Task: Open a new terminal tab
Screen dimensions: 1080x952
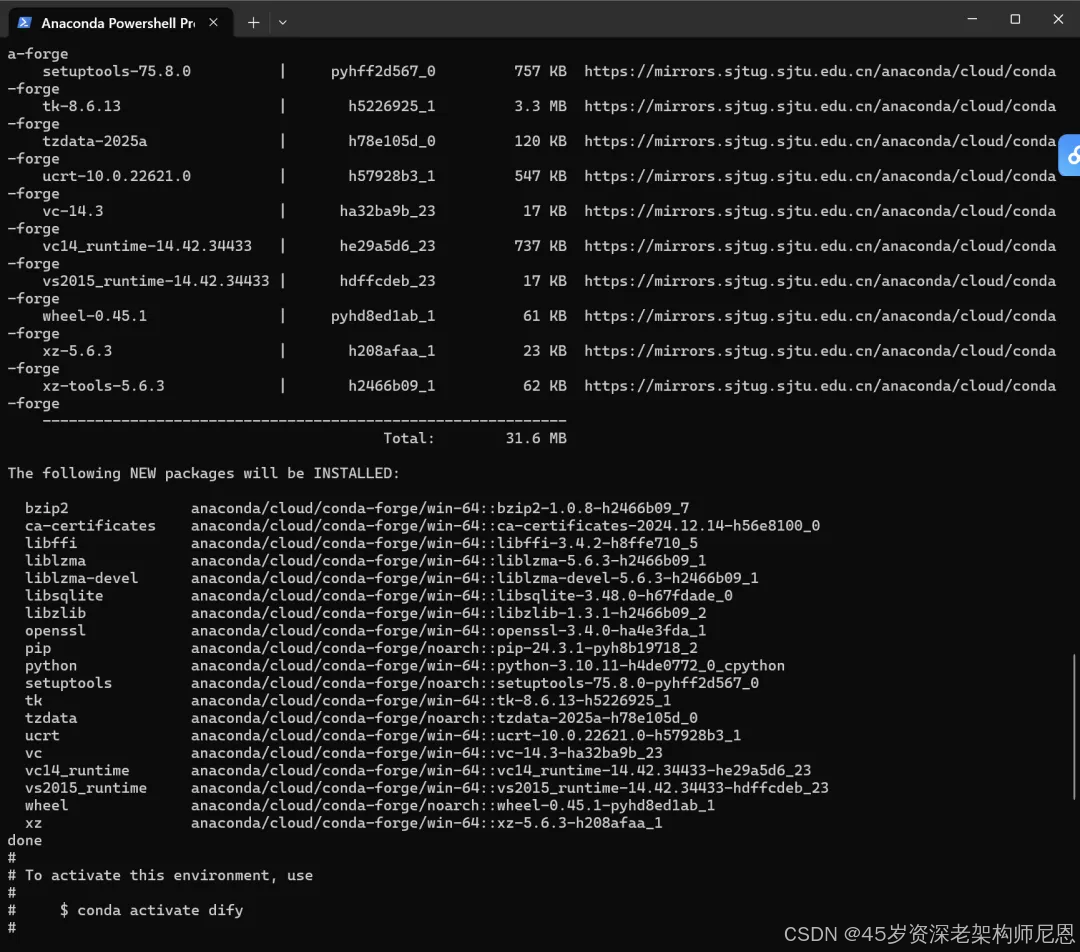Action: click(x=253, y=23)
